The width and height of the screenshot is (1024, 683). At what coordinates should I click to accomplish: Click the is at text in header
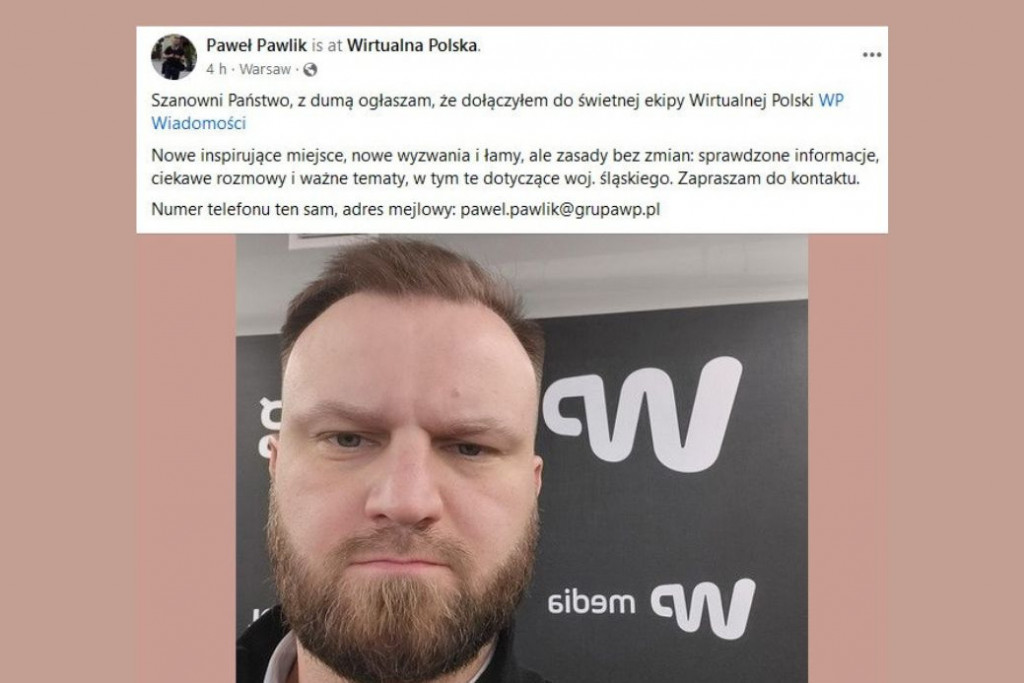(x=327, y=45)
